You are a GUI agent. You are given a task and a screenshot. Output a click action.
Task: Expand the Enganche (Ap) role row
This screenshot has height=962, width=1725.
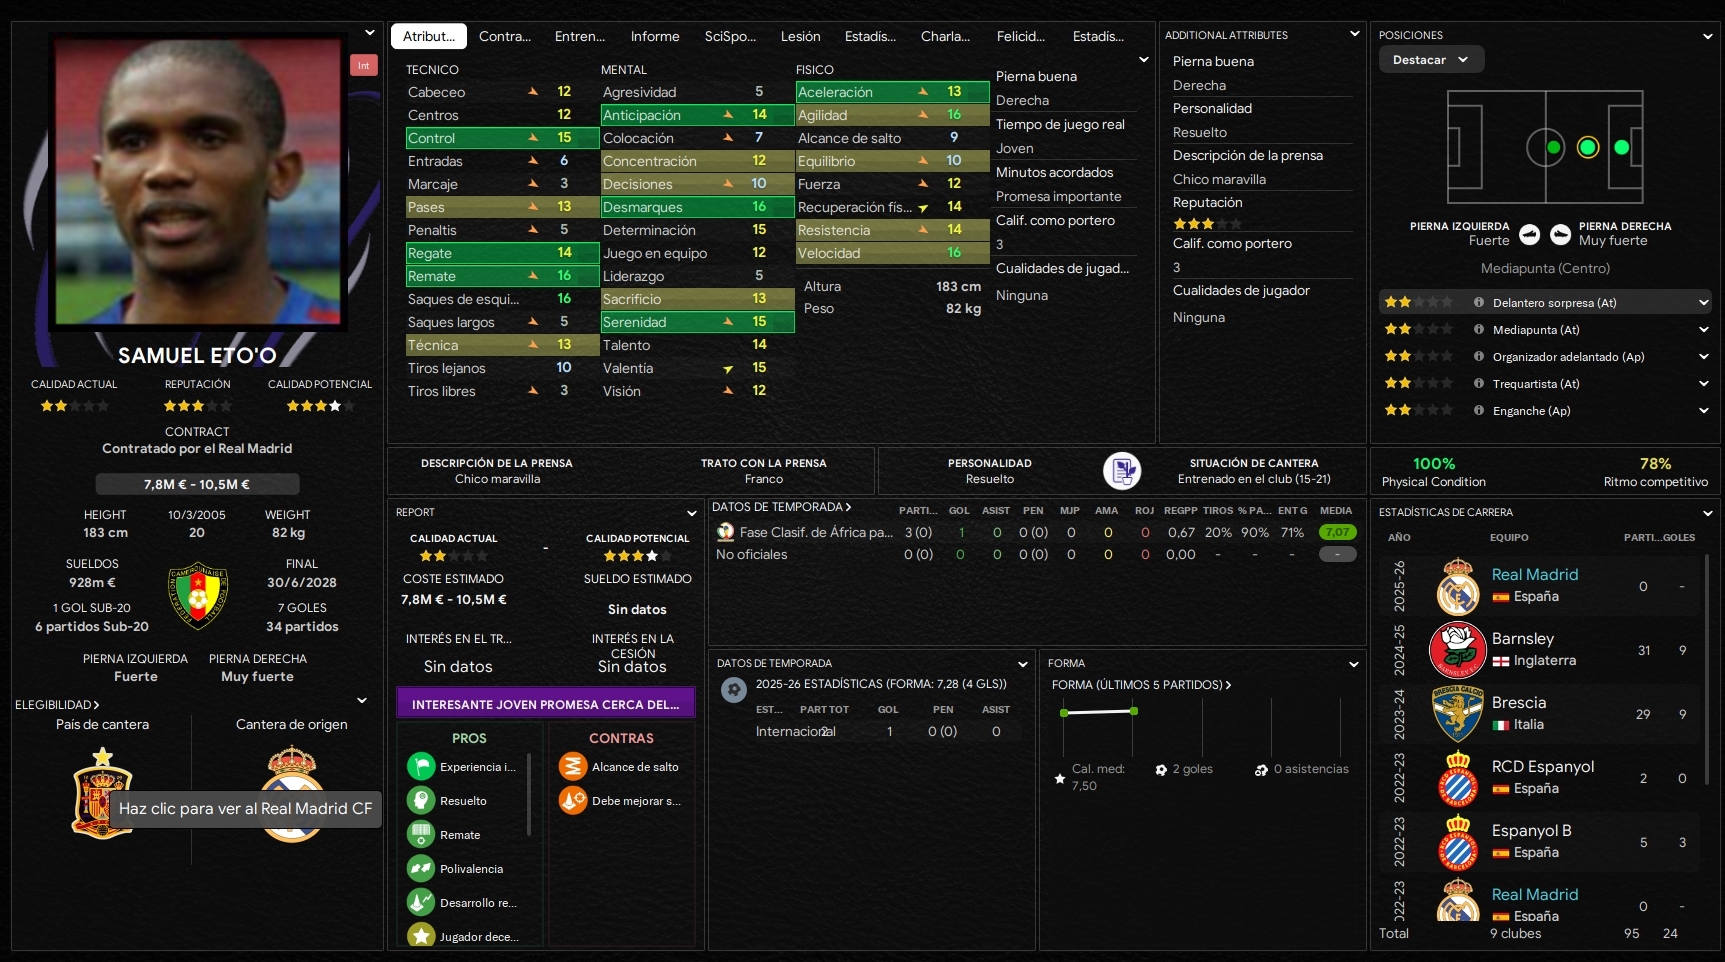coord(1704,410)
